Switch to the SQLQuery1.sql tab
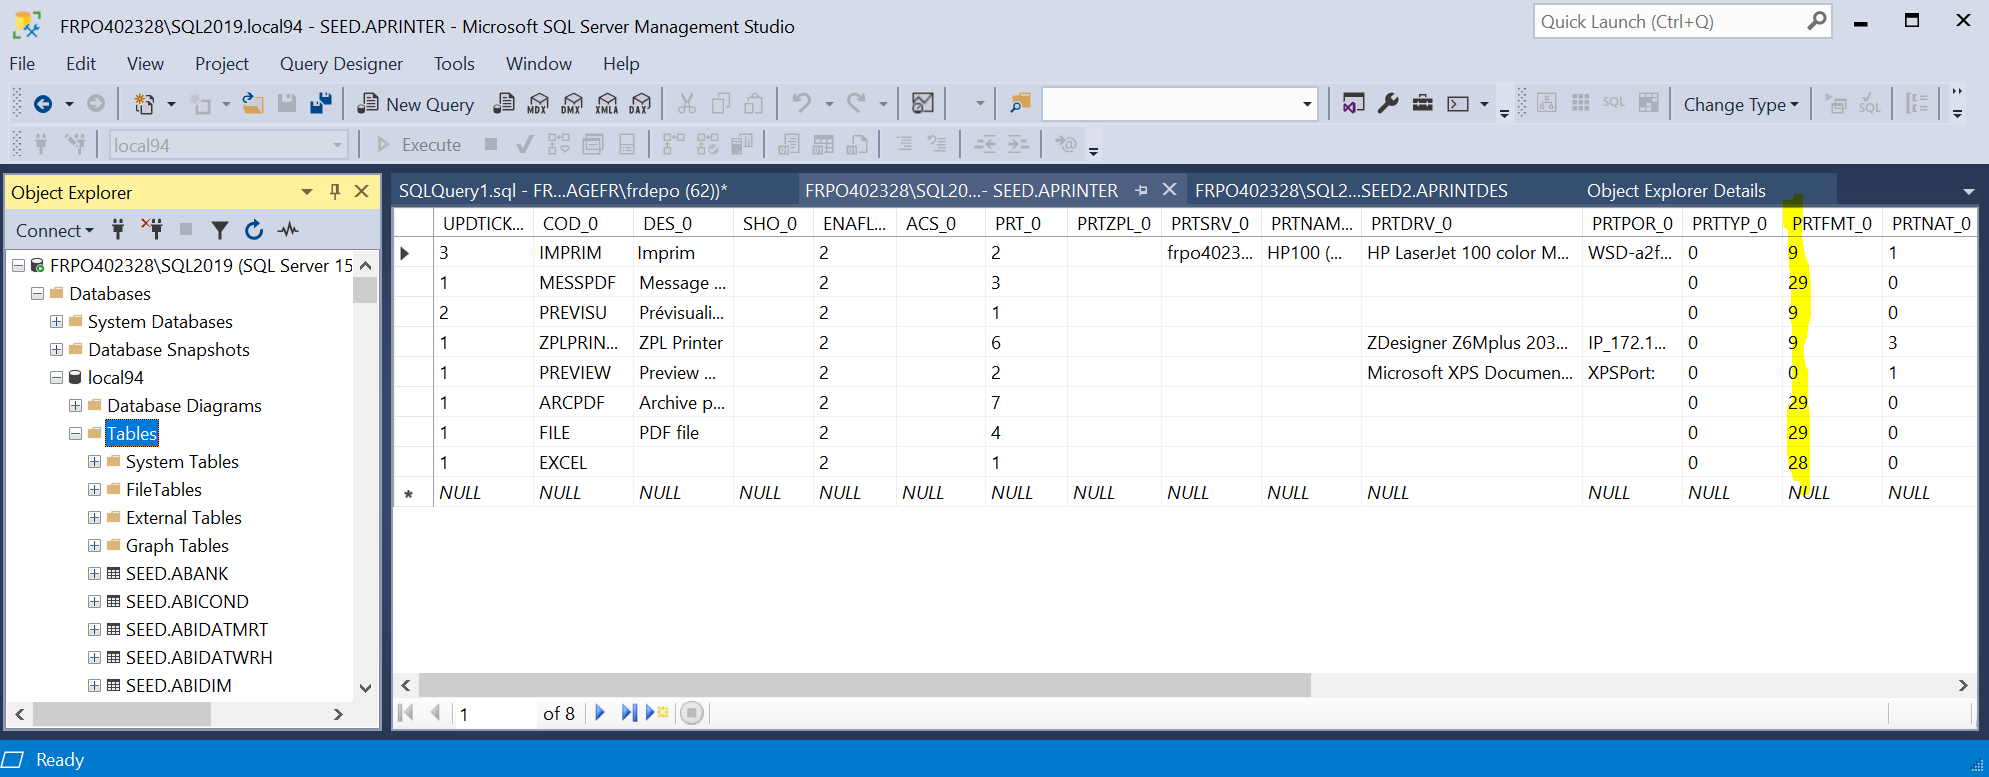Viewport: 1989px width, 777px height. click(563, 191)
